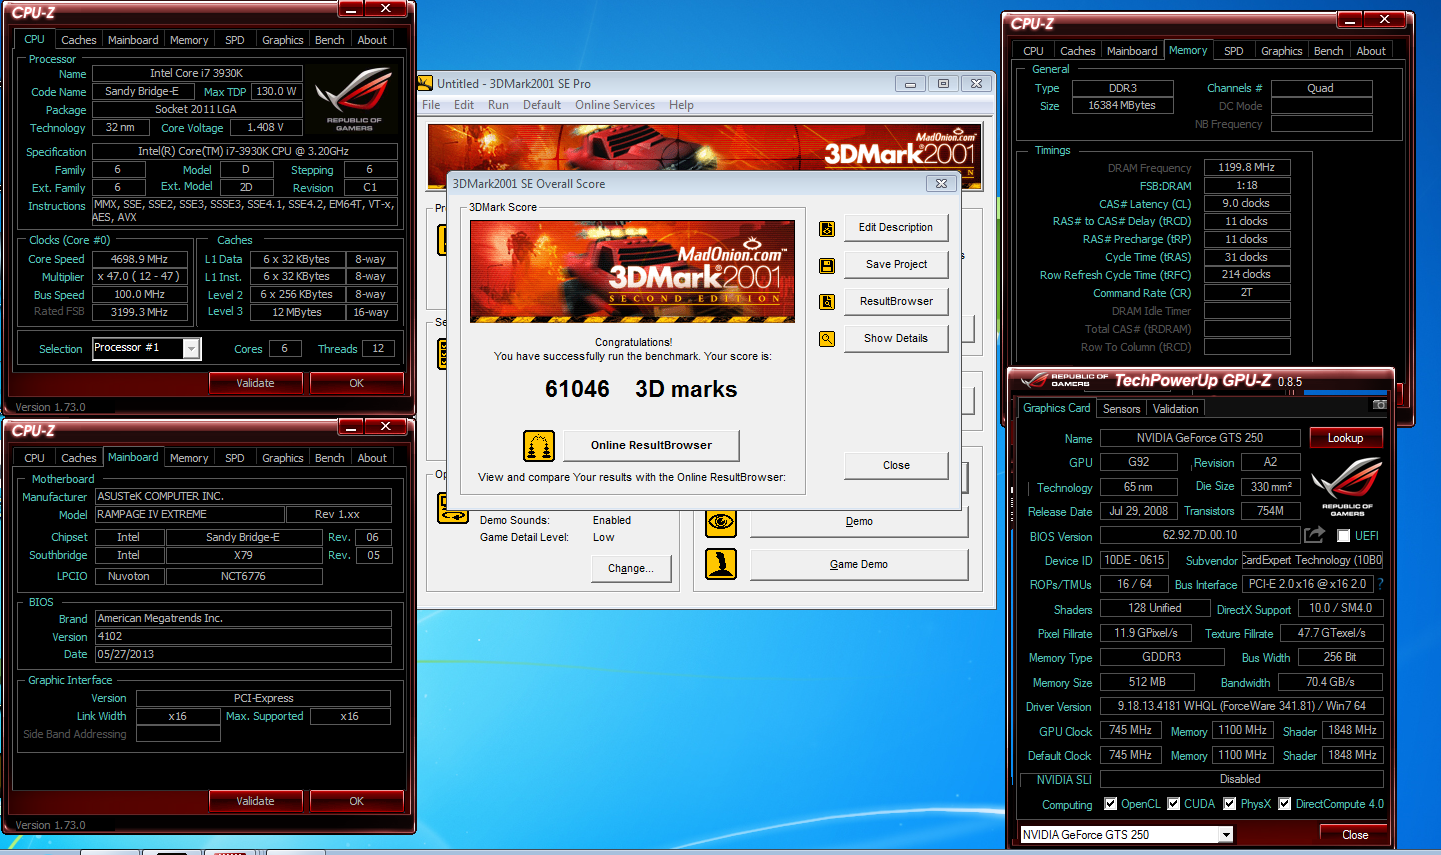Open the Online Services menu
Screen dimensions: 1441x855
coord(615,105)
